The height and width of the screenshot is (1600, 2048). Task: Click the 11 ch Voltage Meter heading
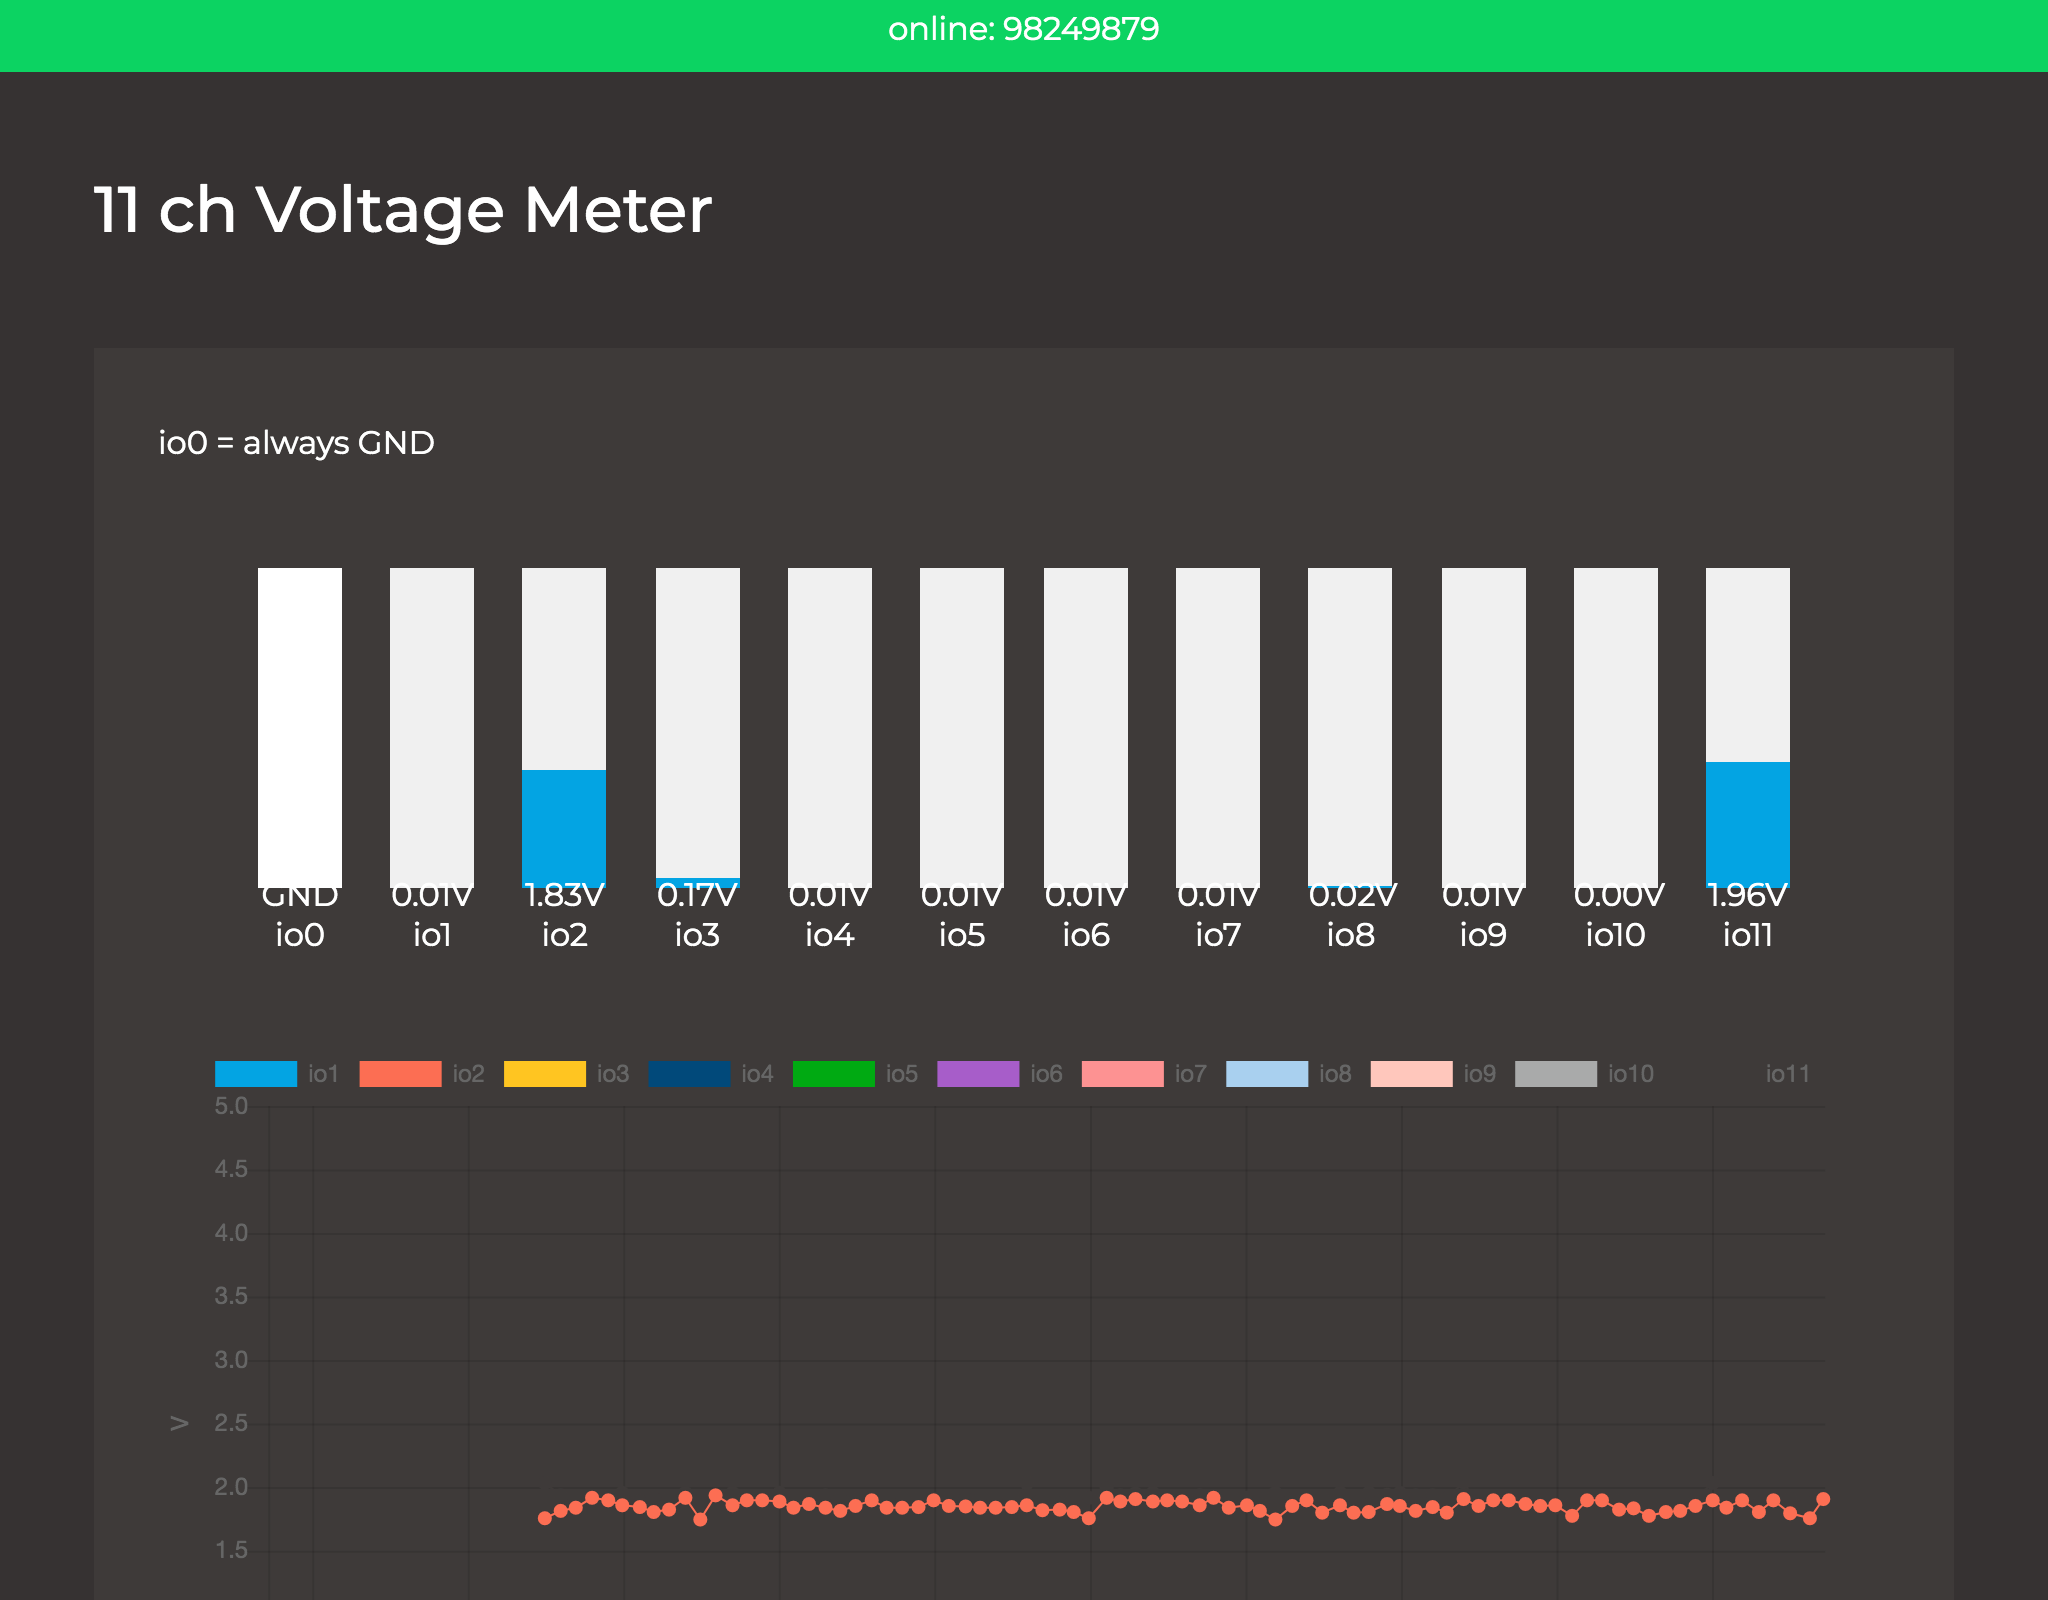pyautogui.click(x=403, y=210)
